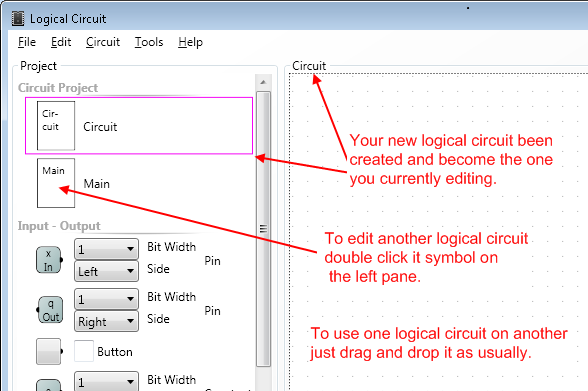This screenshot has width=588, height=391.
Task: Open the Side dropdown showing Right
Action: pos(106,321)
